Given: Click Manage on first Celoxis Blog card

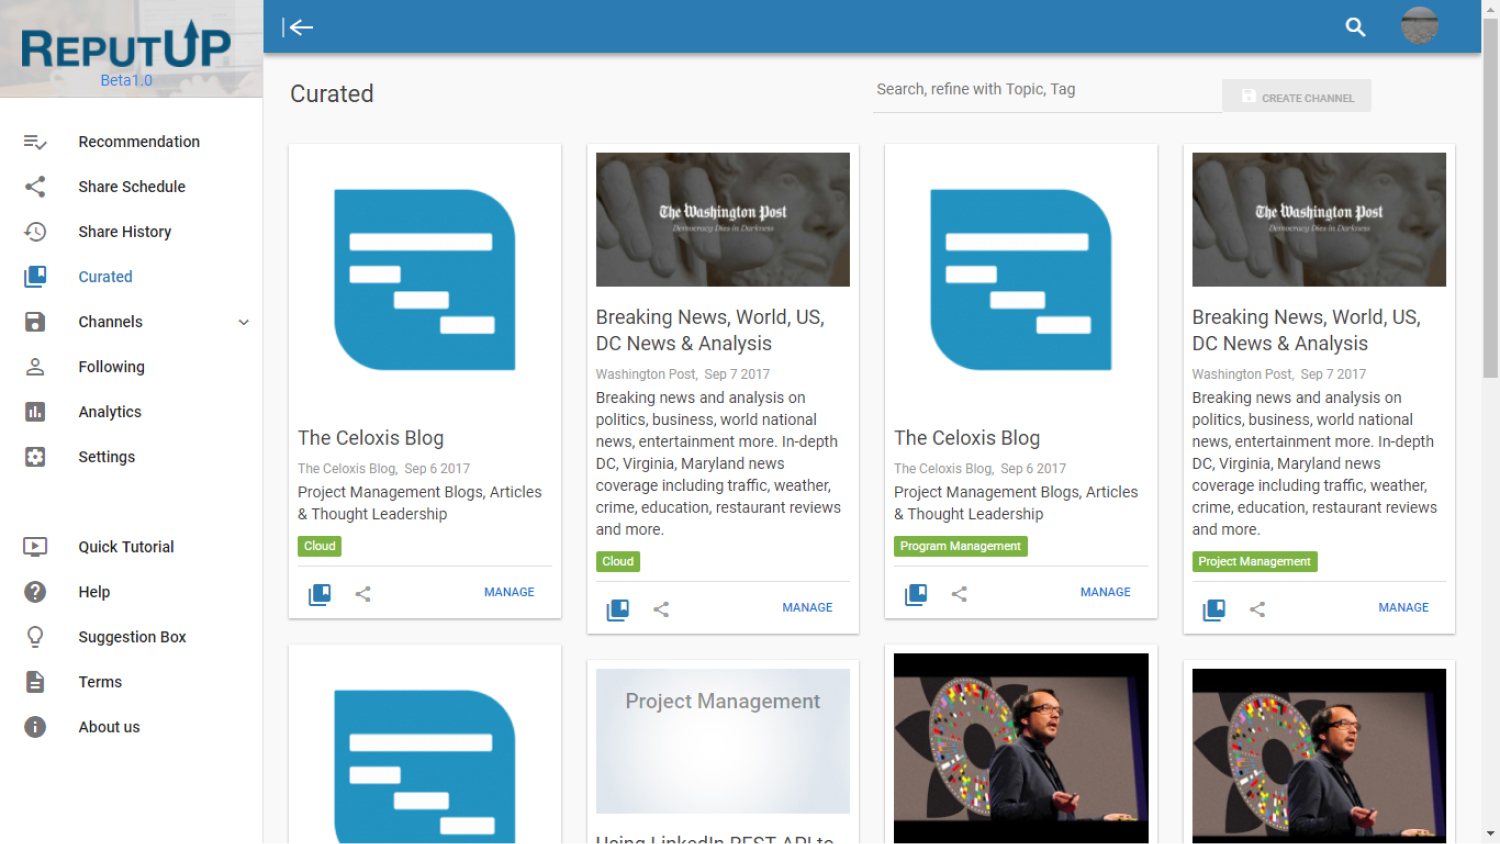Looking at the screenshot, I should click(509, 592).
